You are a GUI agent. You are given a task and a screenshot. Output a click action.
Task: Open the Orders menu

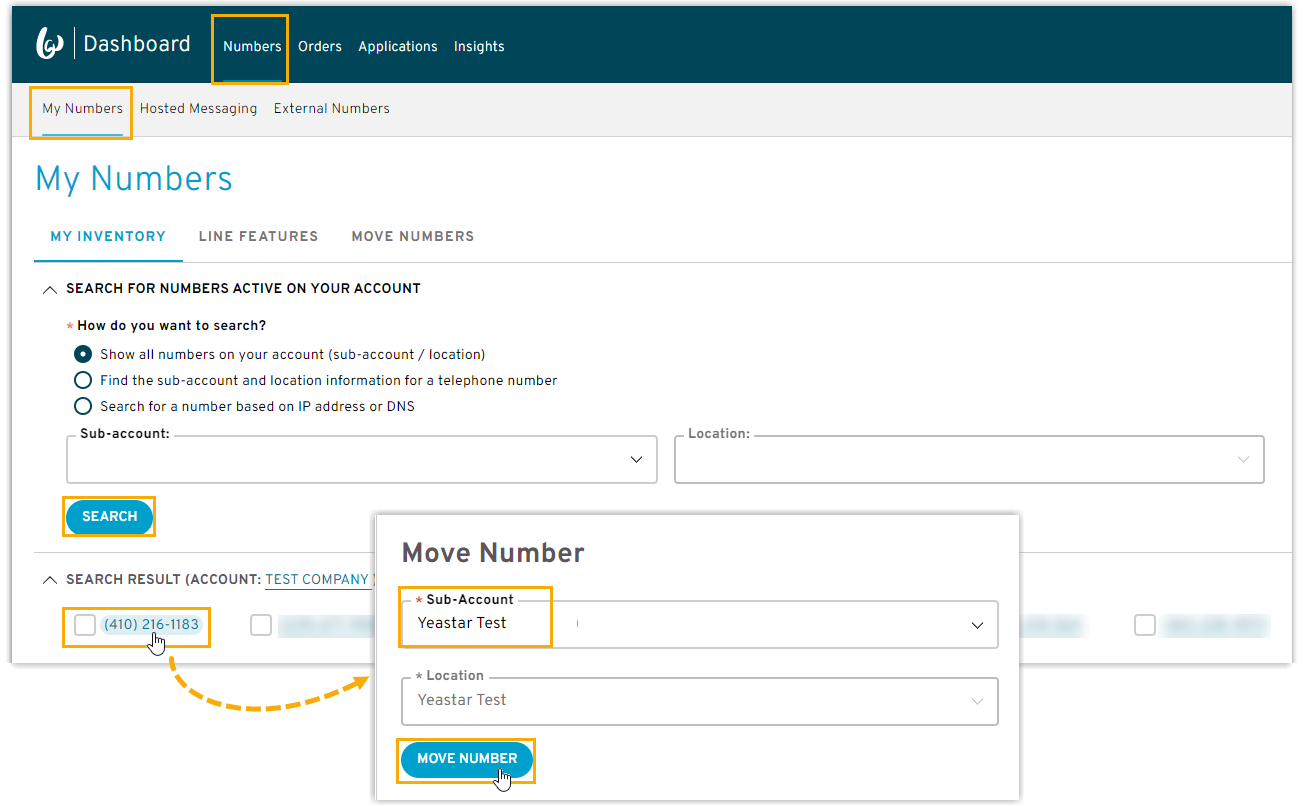320,47
